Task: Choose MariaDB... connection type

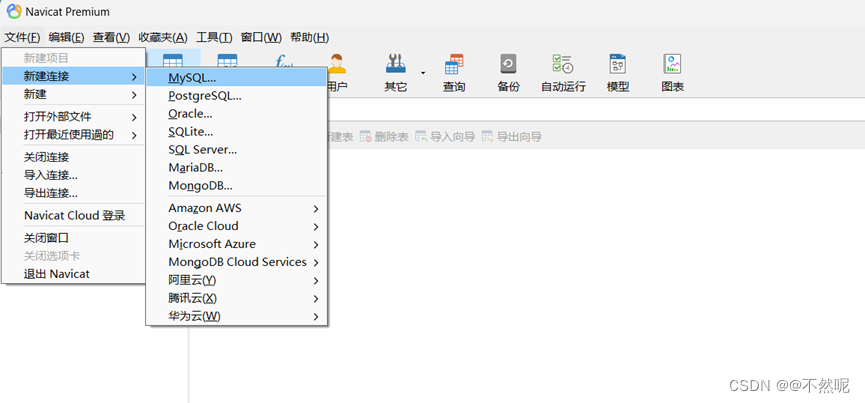Action: click(237, 168)
